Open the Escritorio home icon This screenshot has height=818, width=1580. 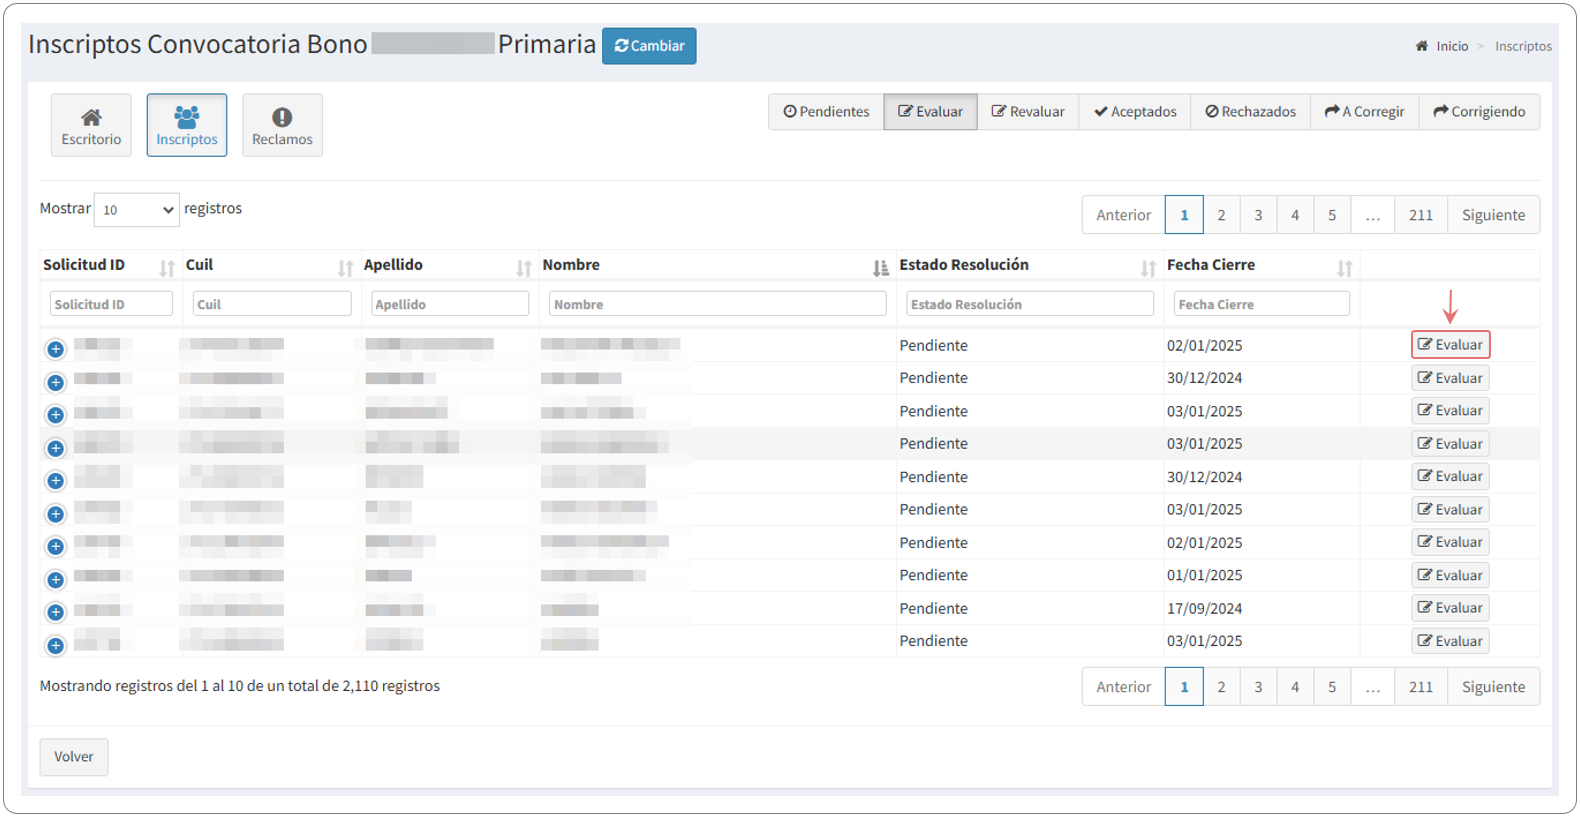[91, 118]
